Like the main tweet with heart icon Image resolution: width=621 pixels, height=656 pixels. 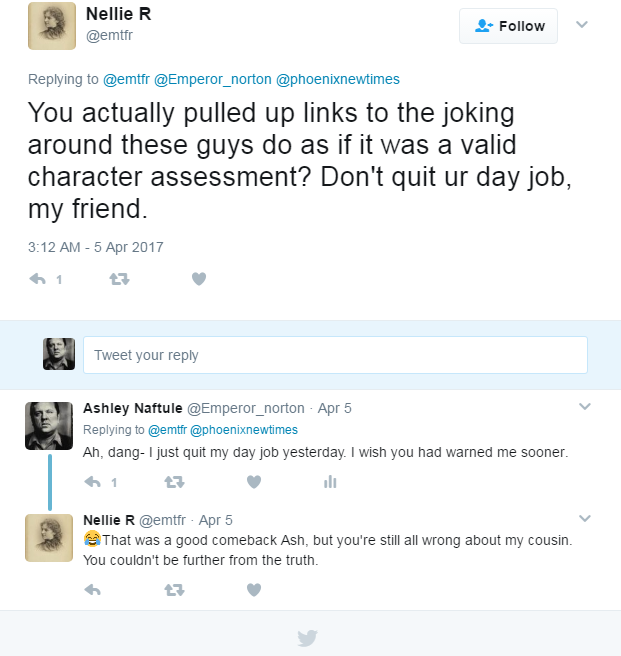198,280
